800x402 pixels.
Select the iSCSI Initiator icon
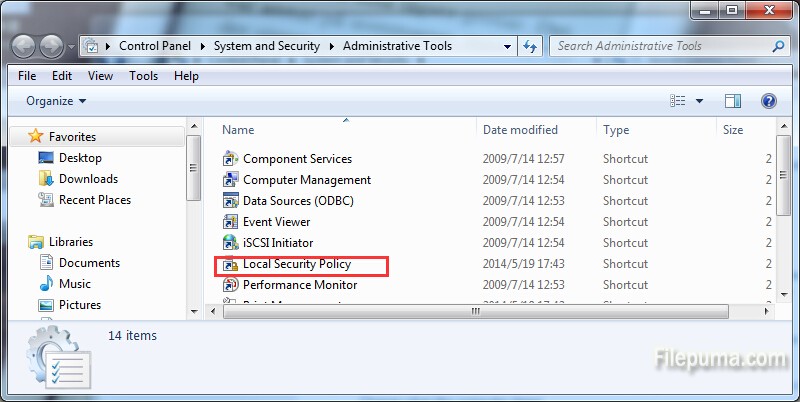point(230,243)
